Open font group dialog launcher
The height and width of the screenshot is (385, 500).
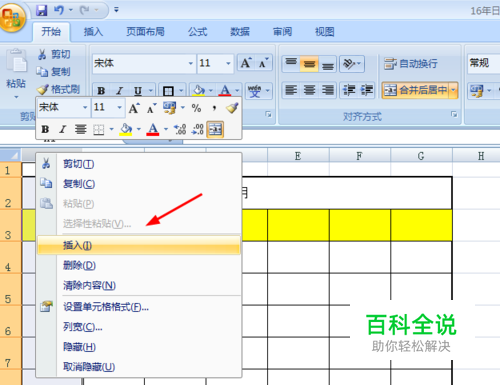point(268,114)
